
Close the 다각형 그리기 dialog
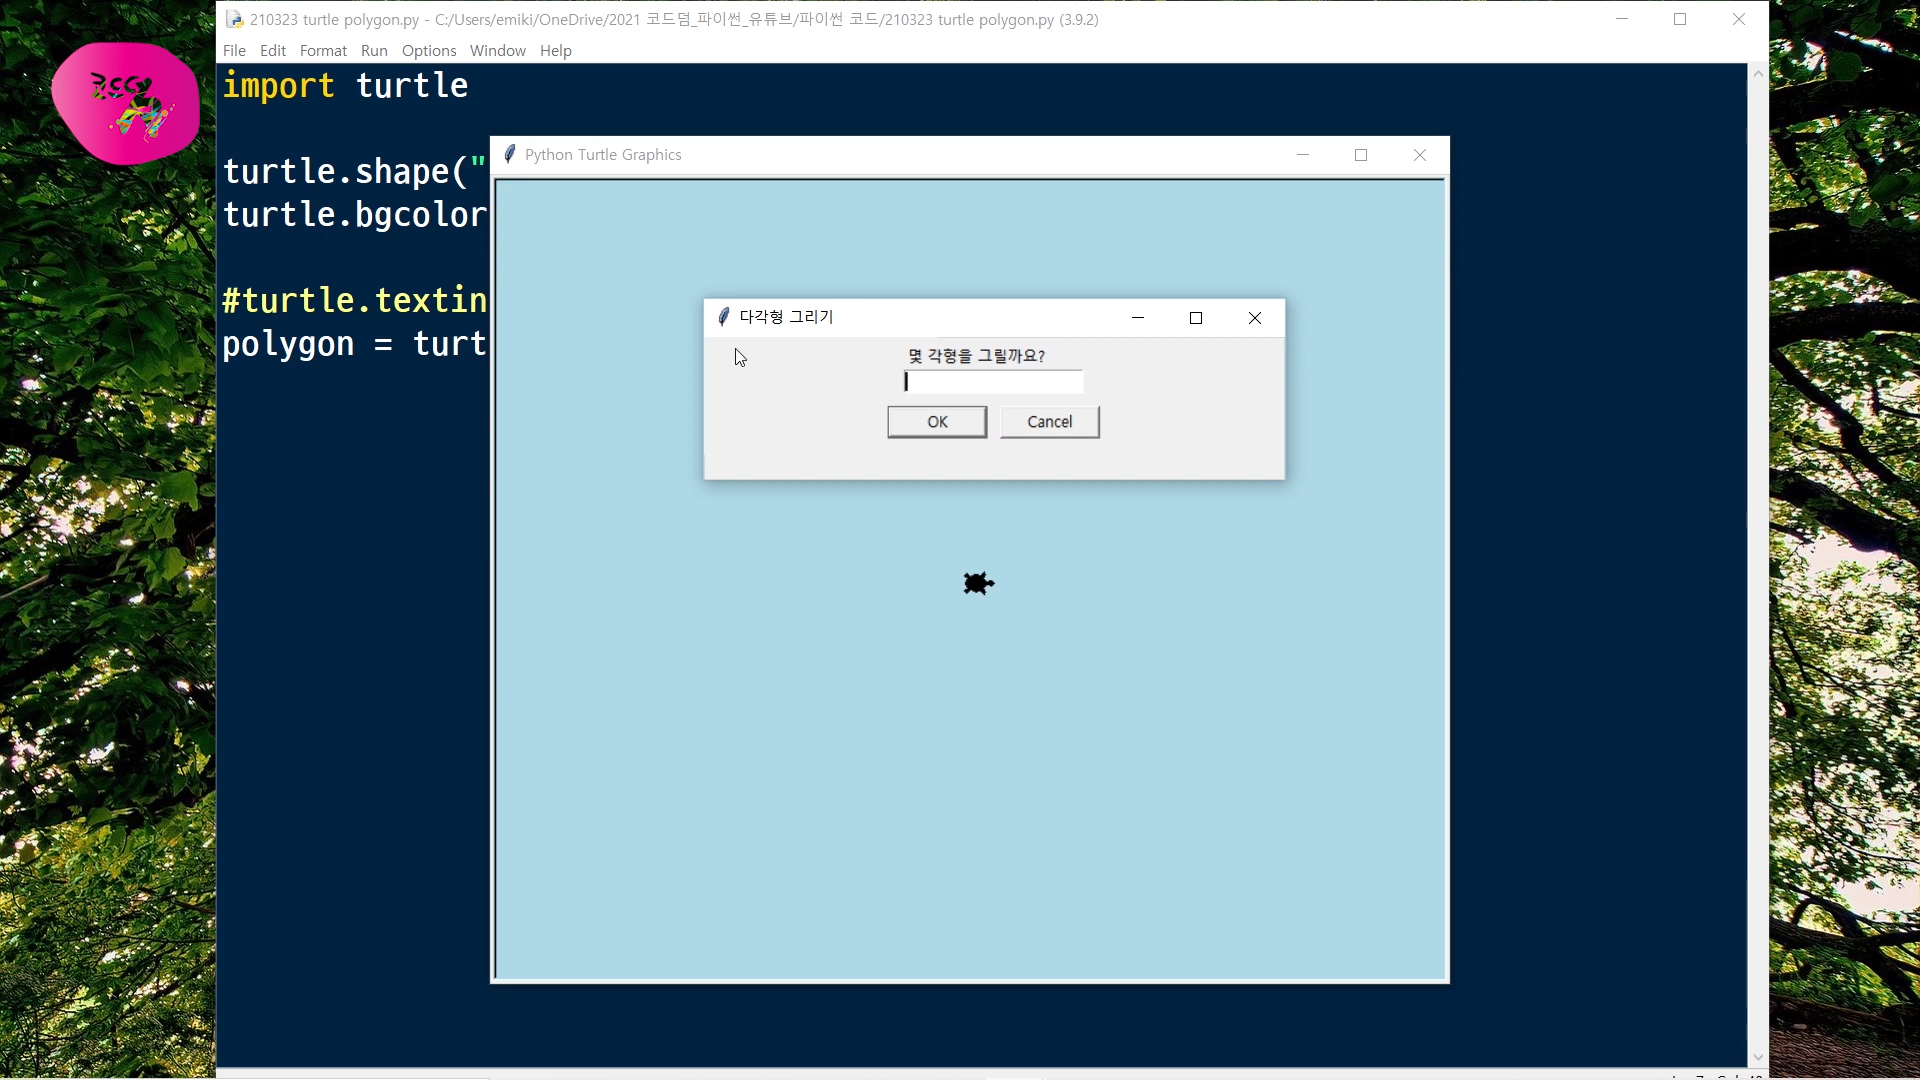[x=1254, y=318]
